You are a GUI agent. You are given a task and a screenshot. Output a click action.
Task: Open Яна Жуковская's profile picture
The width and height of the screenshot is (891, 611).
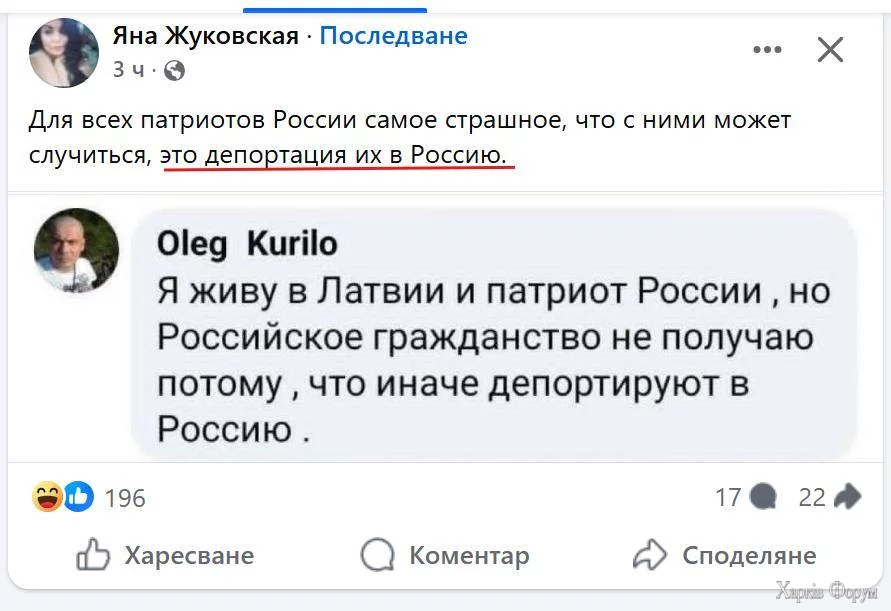pos(64,53)
